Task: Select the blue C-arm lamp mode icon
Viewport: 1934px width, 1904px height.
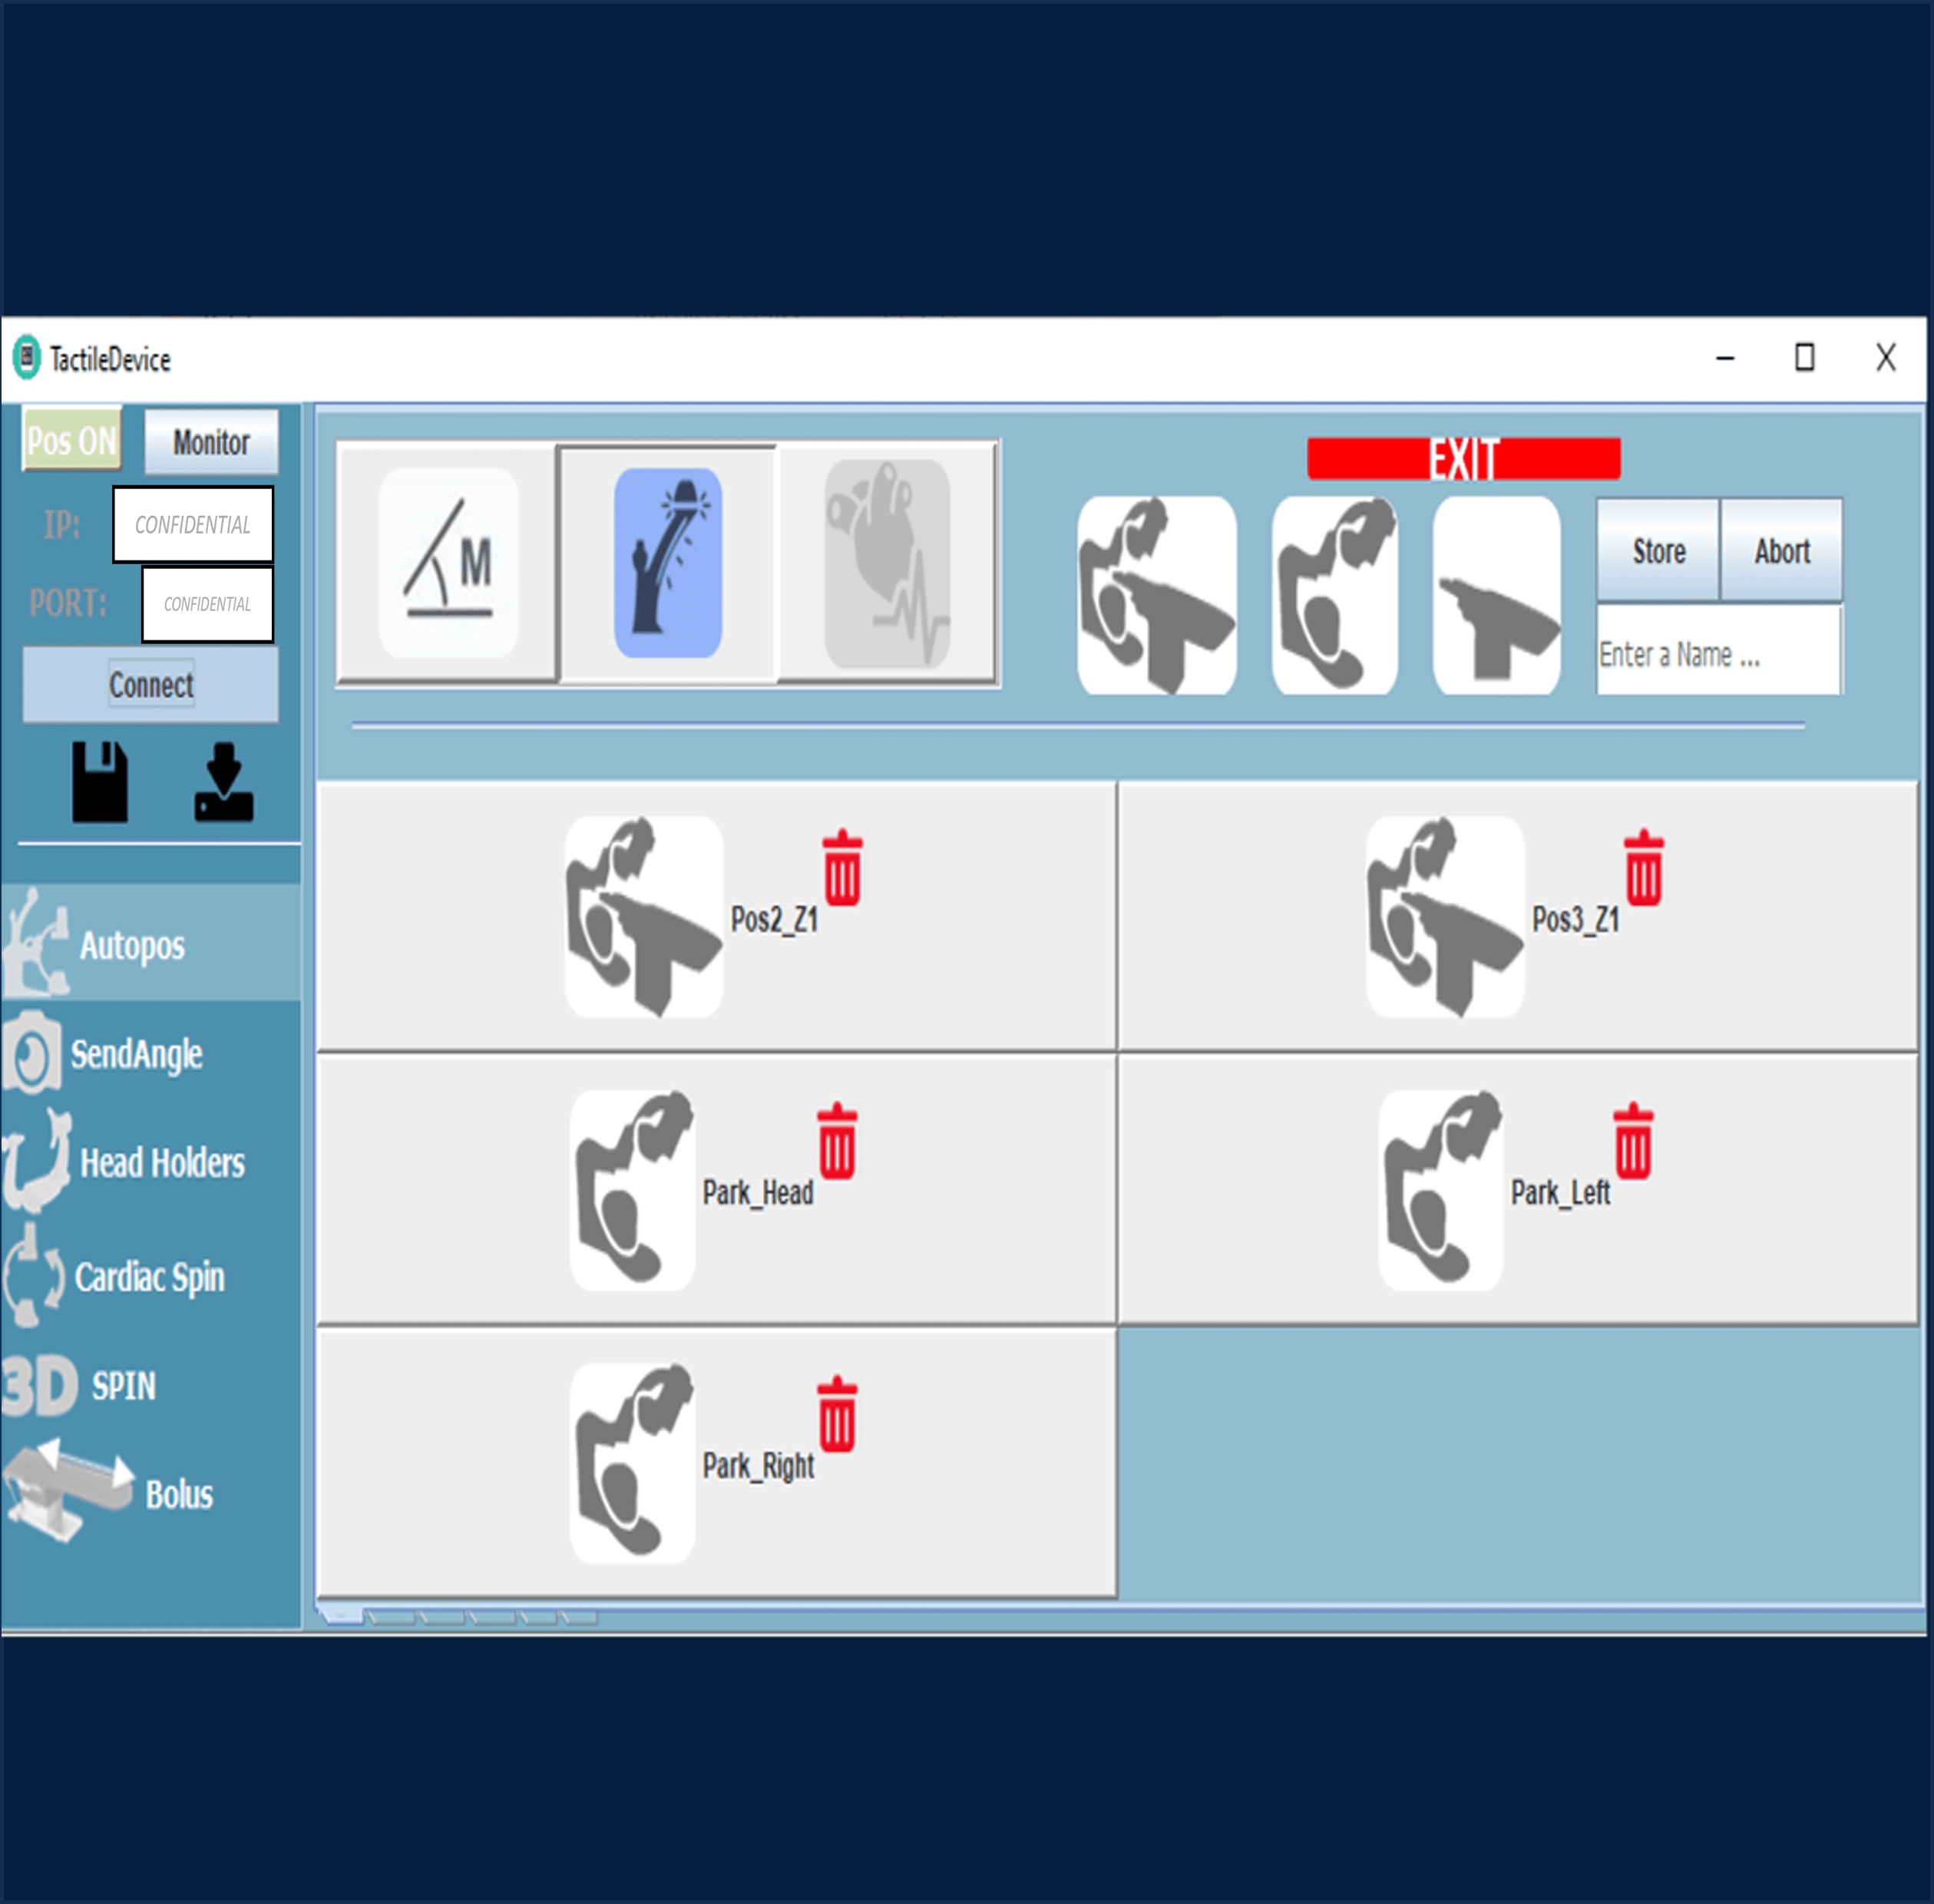Action: tap(668, 563)
